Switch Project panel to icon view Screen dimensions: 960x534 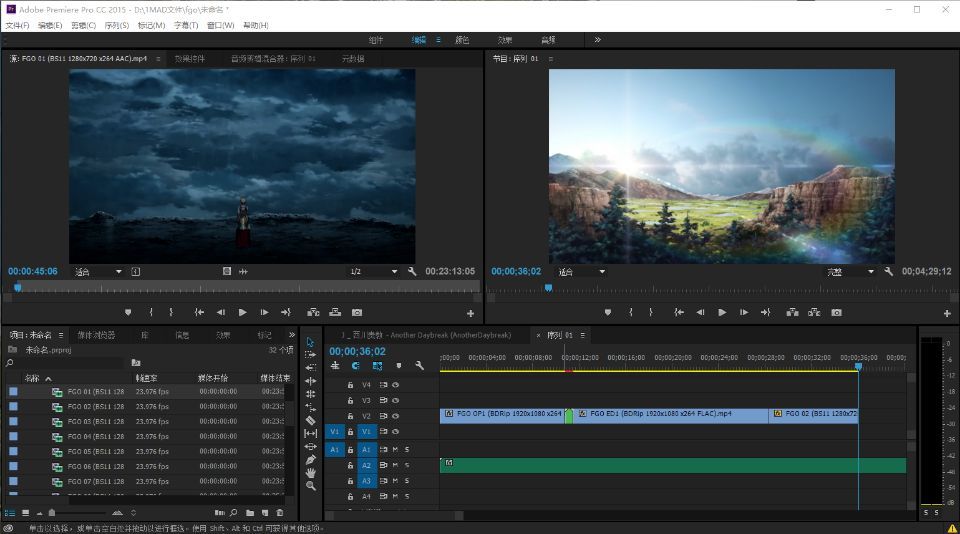click(x=25, y=513)
